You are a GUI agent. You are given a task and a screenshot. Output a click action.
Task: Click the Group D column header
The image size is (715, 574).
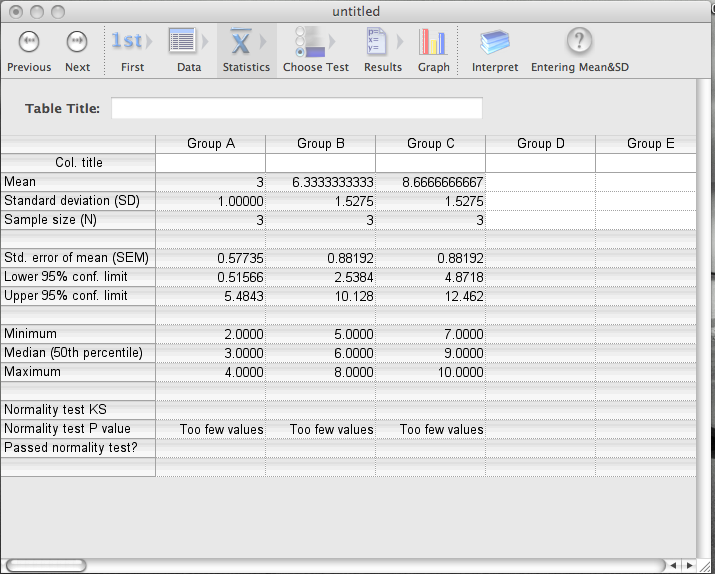[x=540, y=143]
